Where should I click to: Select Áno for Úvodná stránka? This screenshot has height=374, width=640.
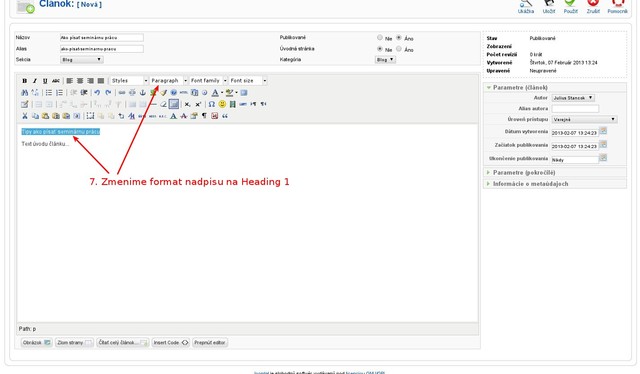coord(399,49)
